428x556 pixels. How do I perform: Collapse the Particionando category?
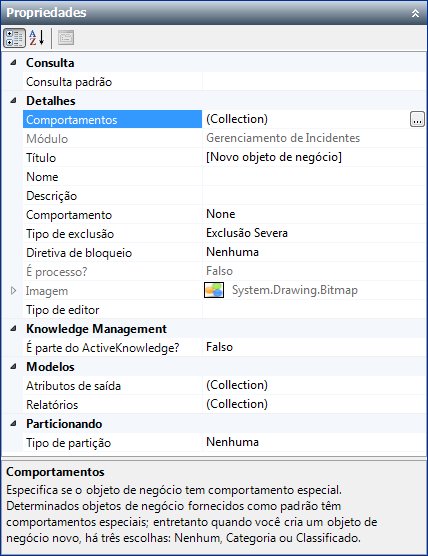coord(13,424)
